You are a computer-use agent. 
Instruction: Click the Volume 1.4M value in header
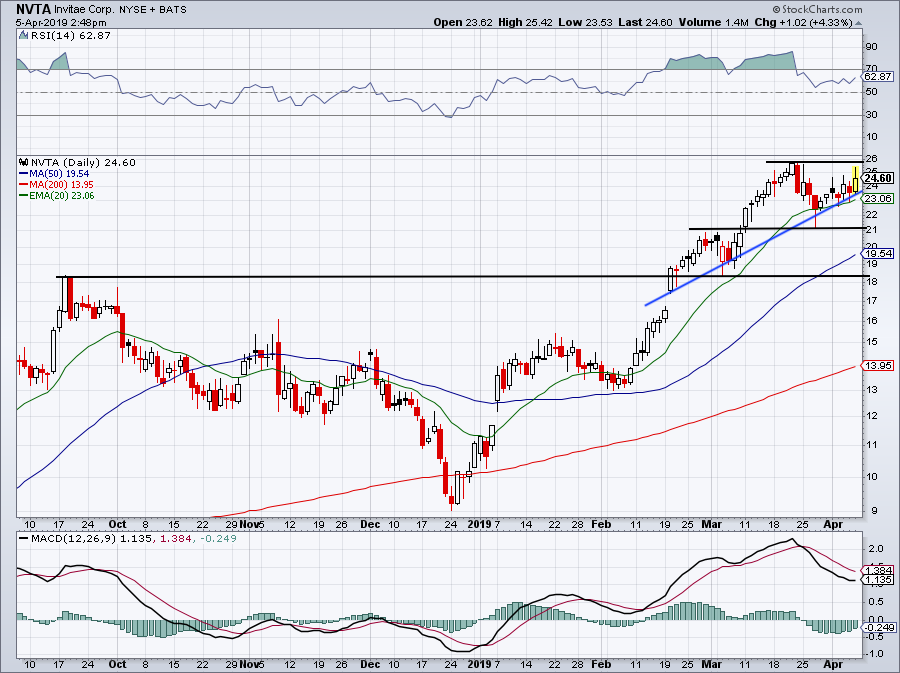(713, 22)
